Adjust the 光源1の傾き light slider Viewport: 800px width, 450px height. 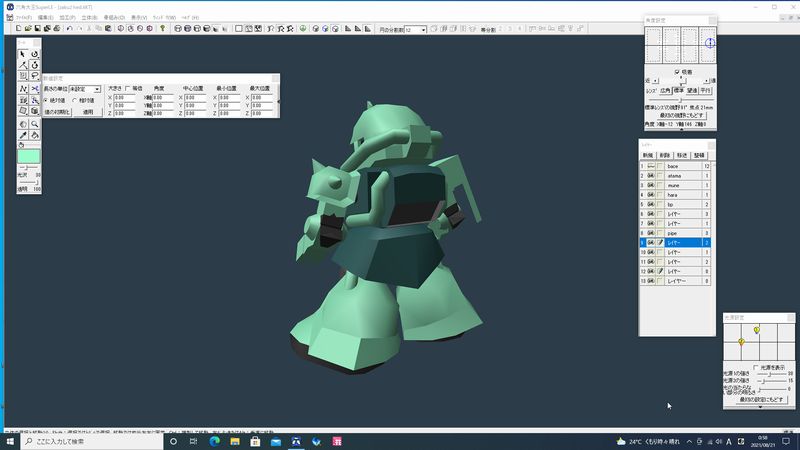[x=770, y=374]
